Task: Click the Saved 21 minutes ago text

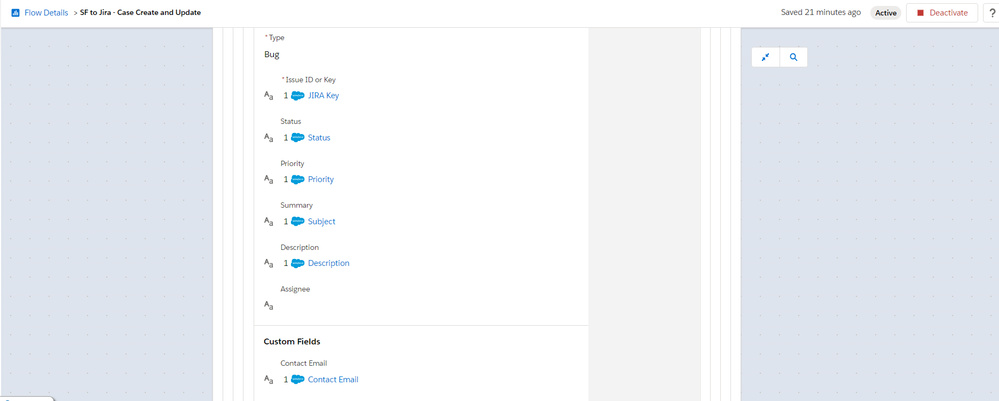Action: click(x=821, y=12)
